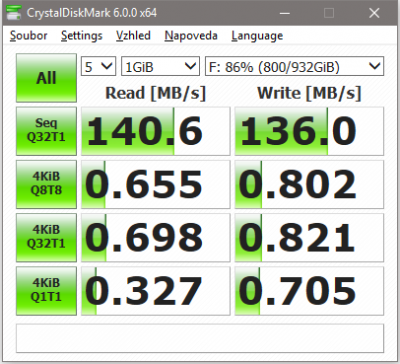The image size is (400, 364).
Task: Start the 4KiB Q1T1 test
Action: [x=46, y=291]
